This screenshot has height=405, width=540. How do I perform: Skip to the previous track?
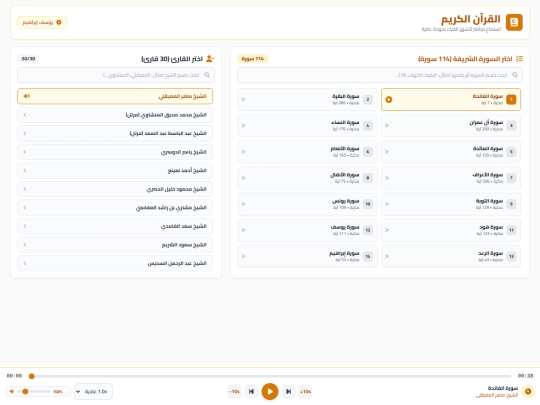point(251,392)
